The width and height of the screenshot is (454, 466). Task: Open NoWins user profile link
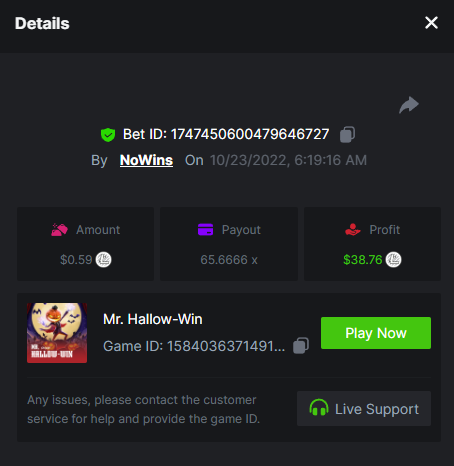146,160
